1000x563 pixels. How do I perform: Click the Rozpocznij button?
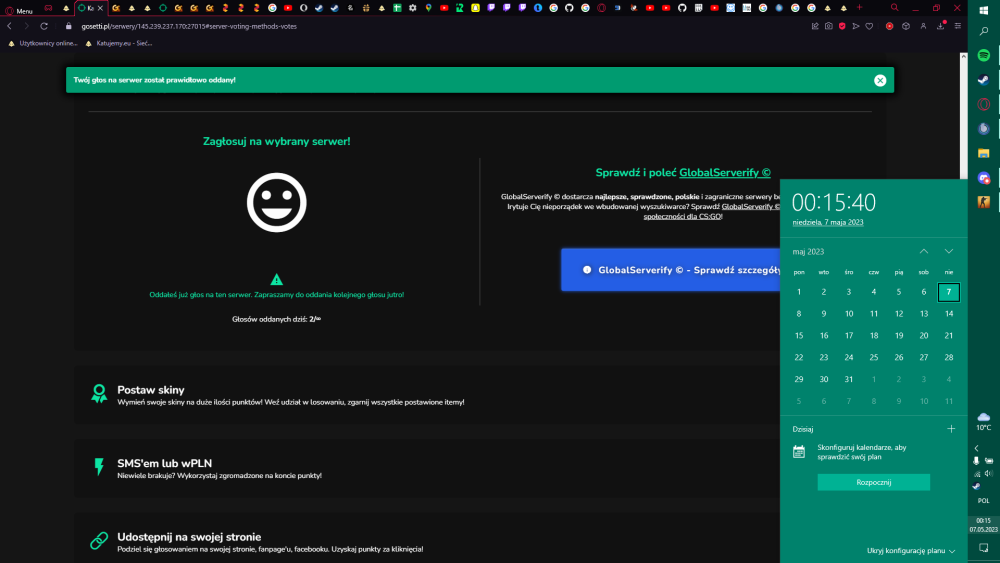point(874,482)
